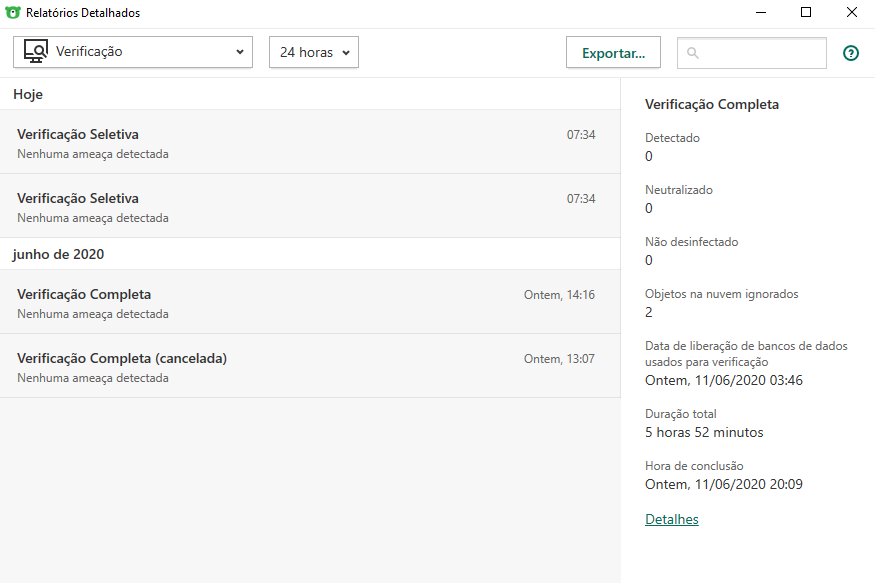Click inside the search input field
This screenshot has width=881, height=585.
click(x=760, y=53)
